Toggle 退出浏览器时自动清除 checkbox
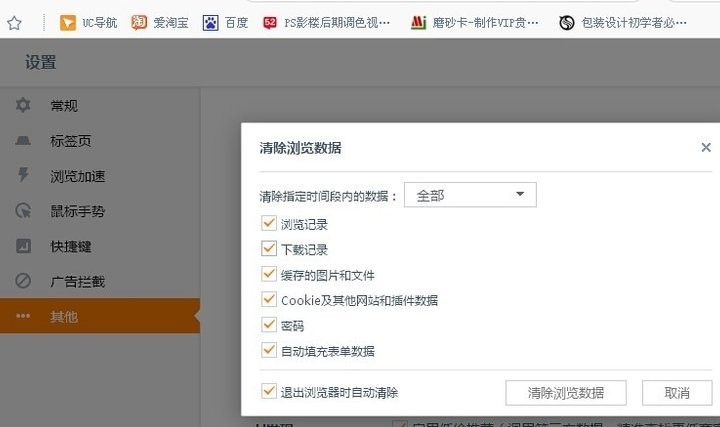 pyautogui.click(x=269, y=391)
